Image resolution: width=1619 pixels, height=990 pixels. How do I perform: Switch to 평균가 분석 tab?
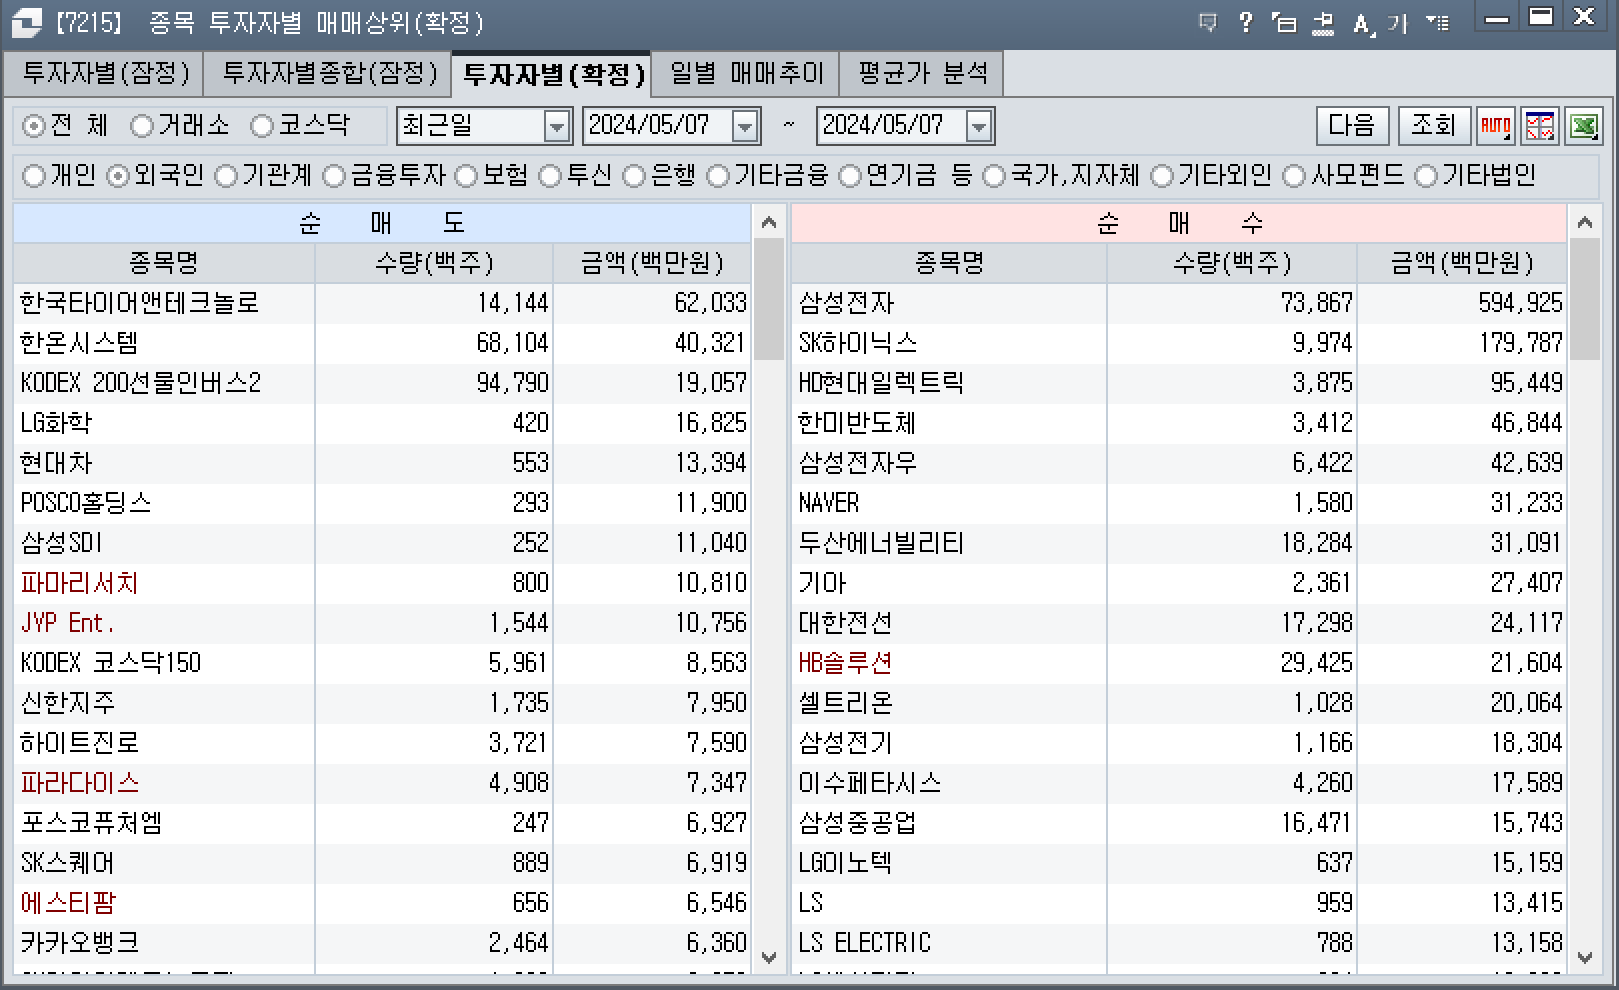click(922, 74)
